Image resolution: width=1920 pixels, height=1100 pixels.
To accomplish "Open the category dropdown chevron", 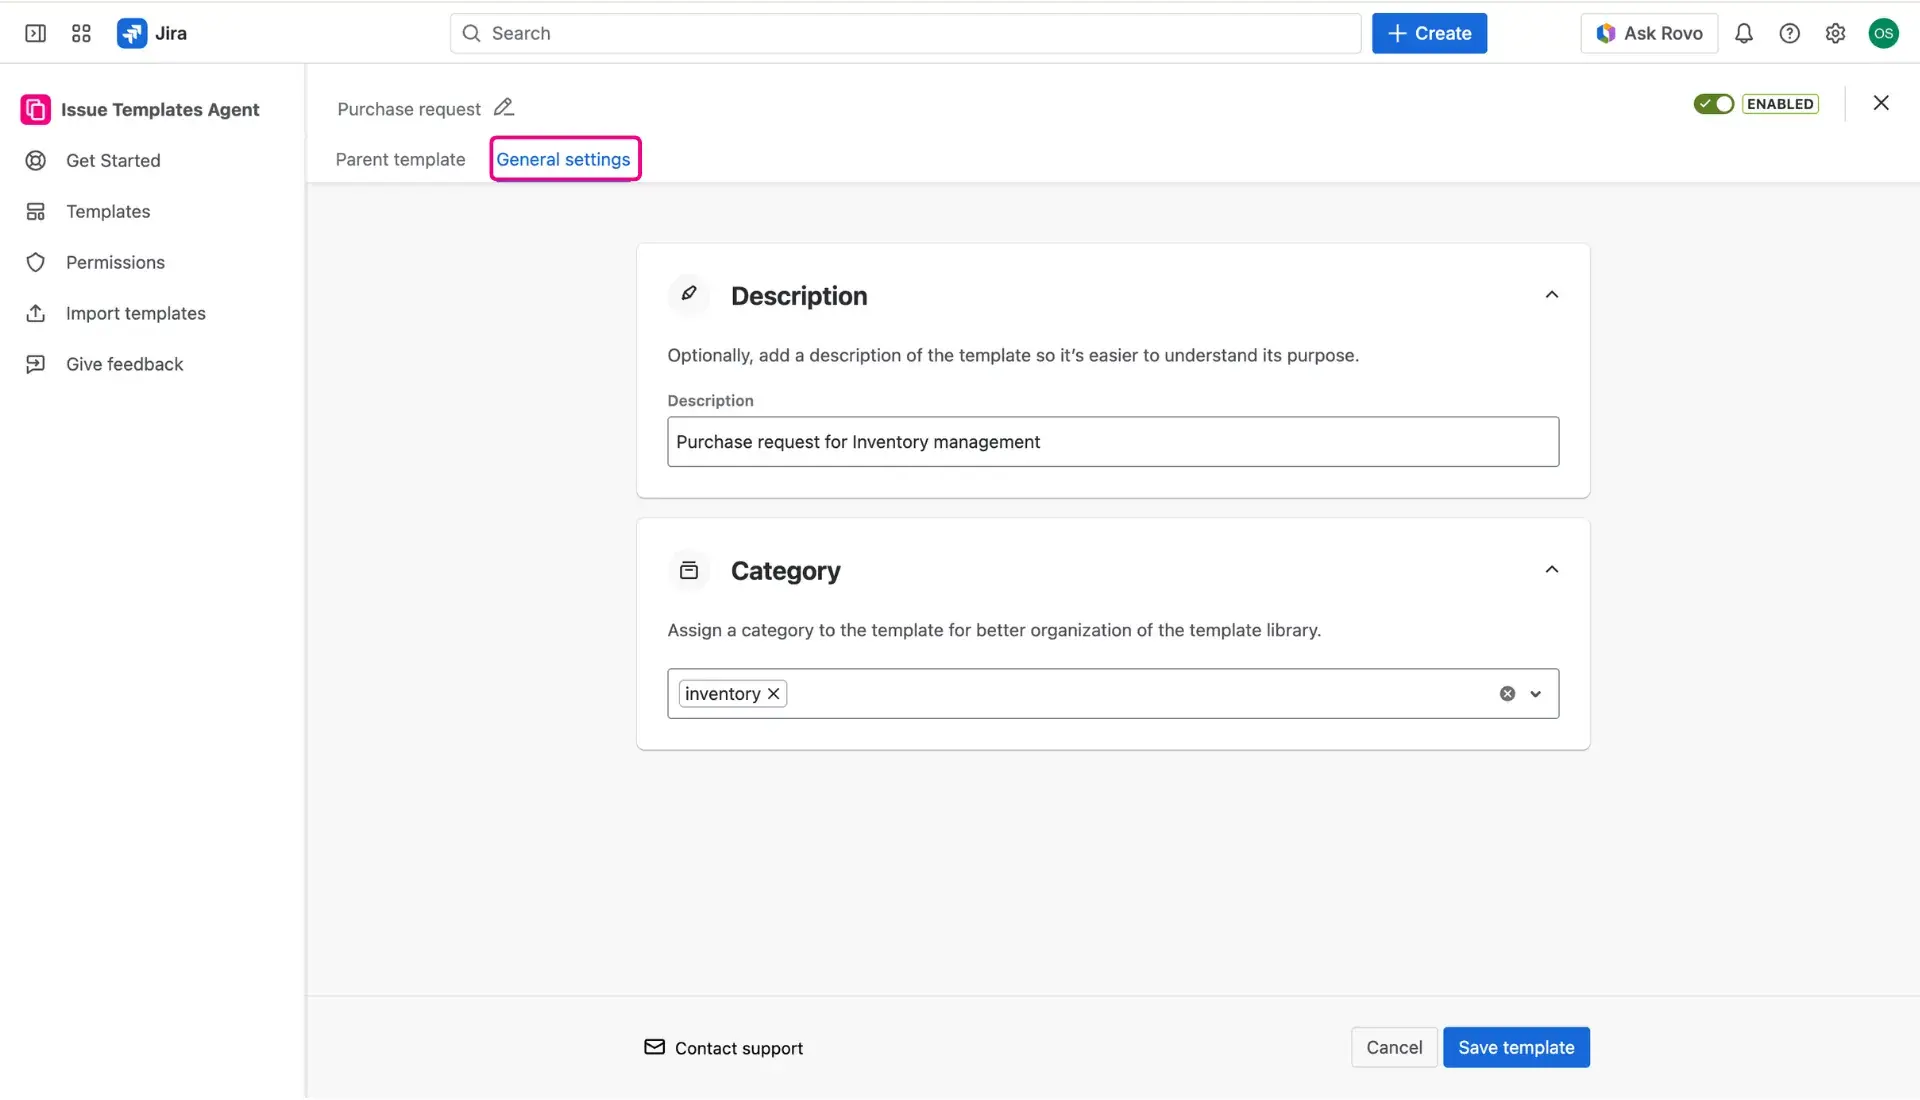I will pos(1537,693).
